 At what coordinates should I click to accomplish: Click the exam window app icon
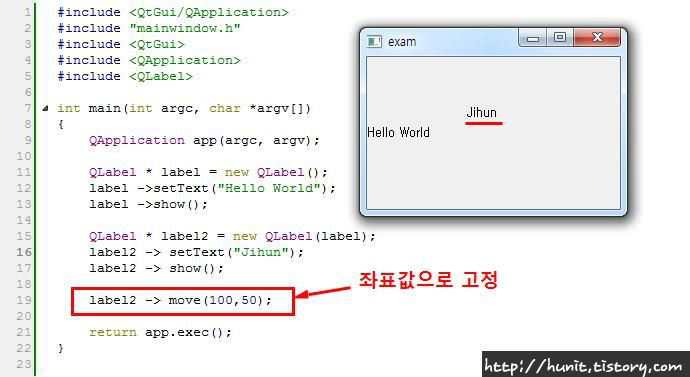[x=374, y=41]
